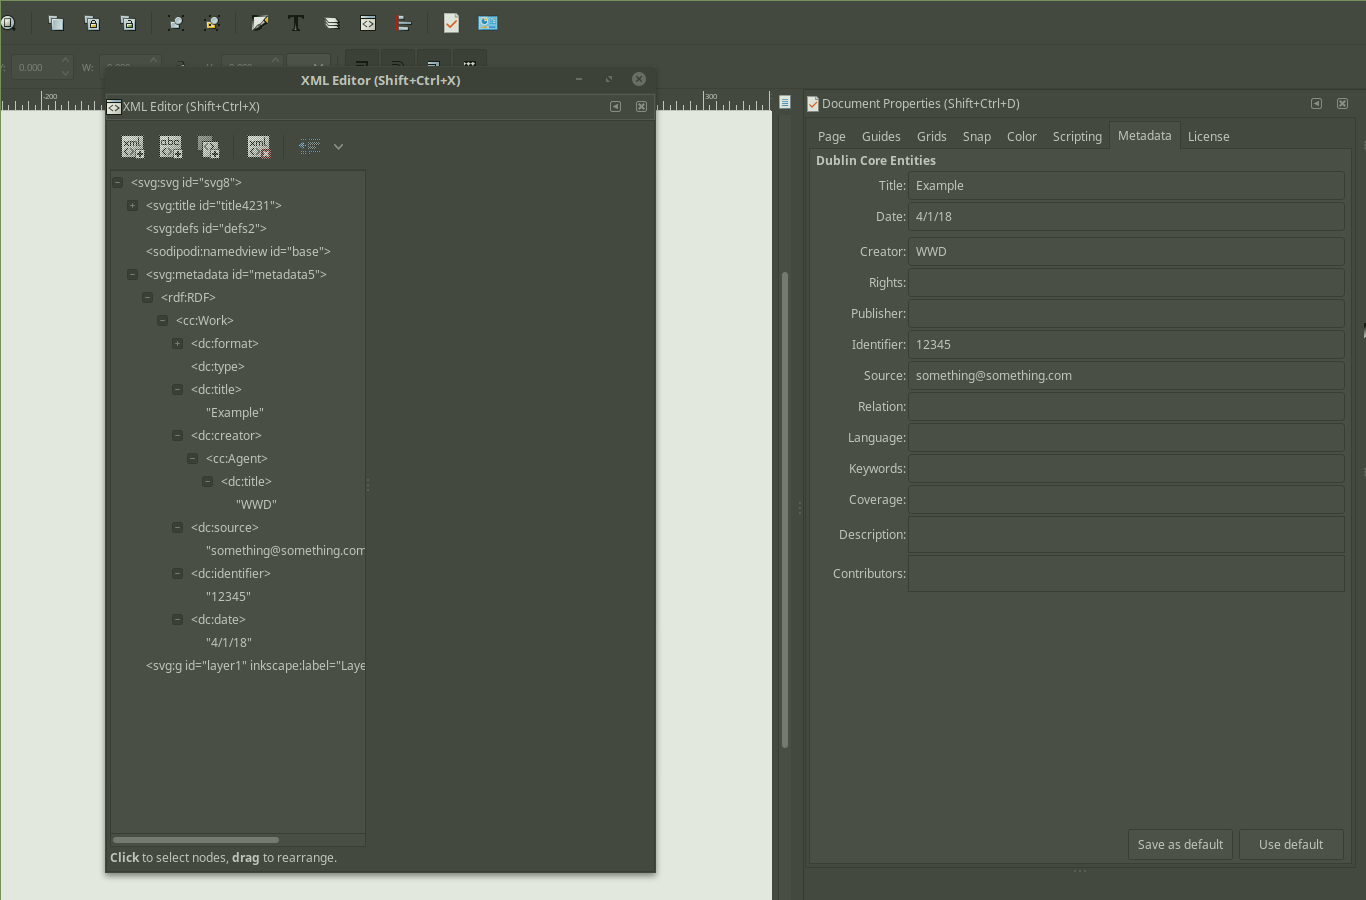
Task: Click New text node icon in XML Editor
Action: click(171, 147)
